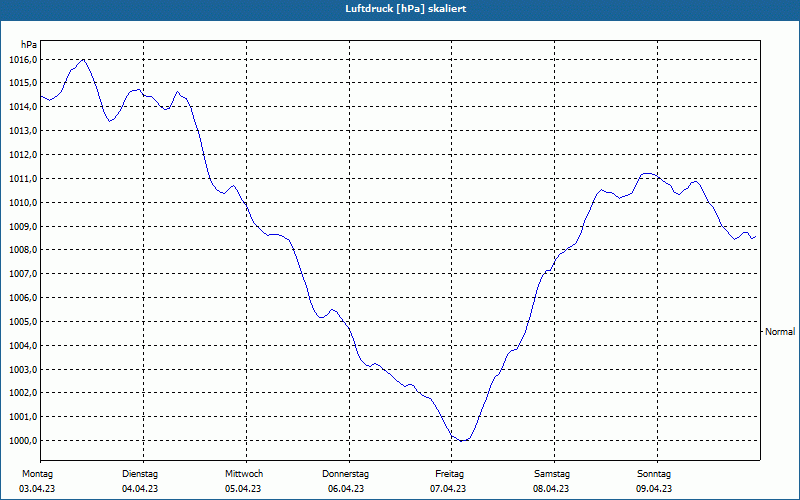This screenshot has width=800, height=500.
Task: Select the 1003,0 axis value
Action: [23, 369]
